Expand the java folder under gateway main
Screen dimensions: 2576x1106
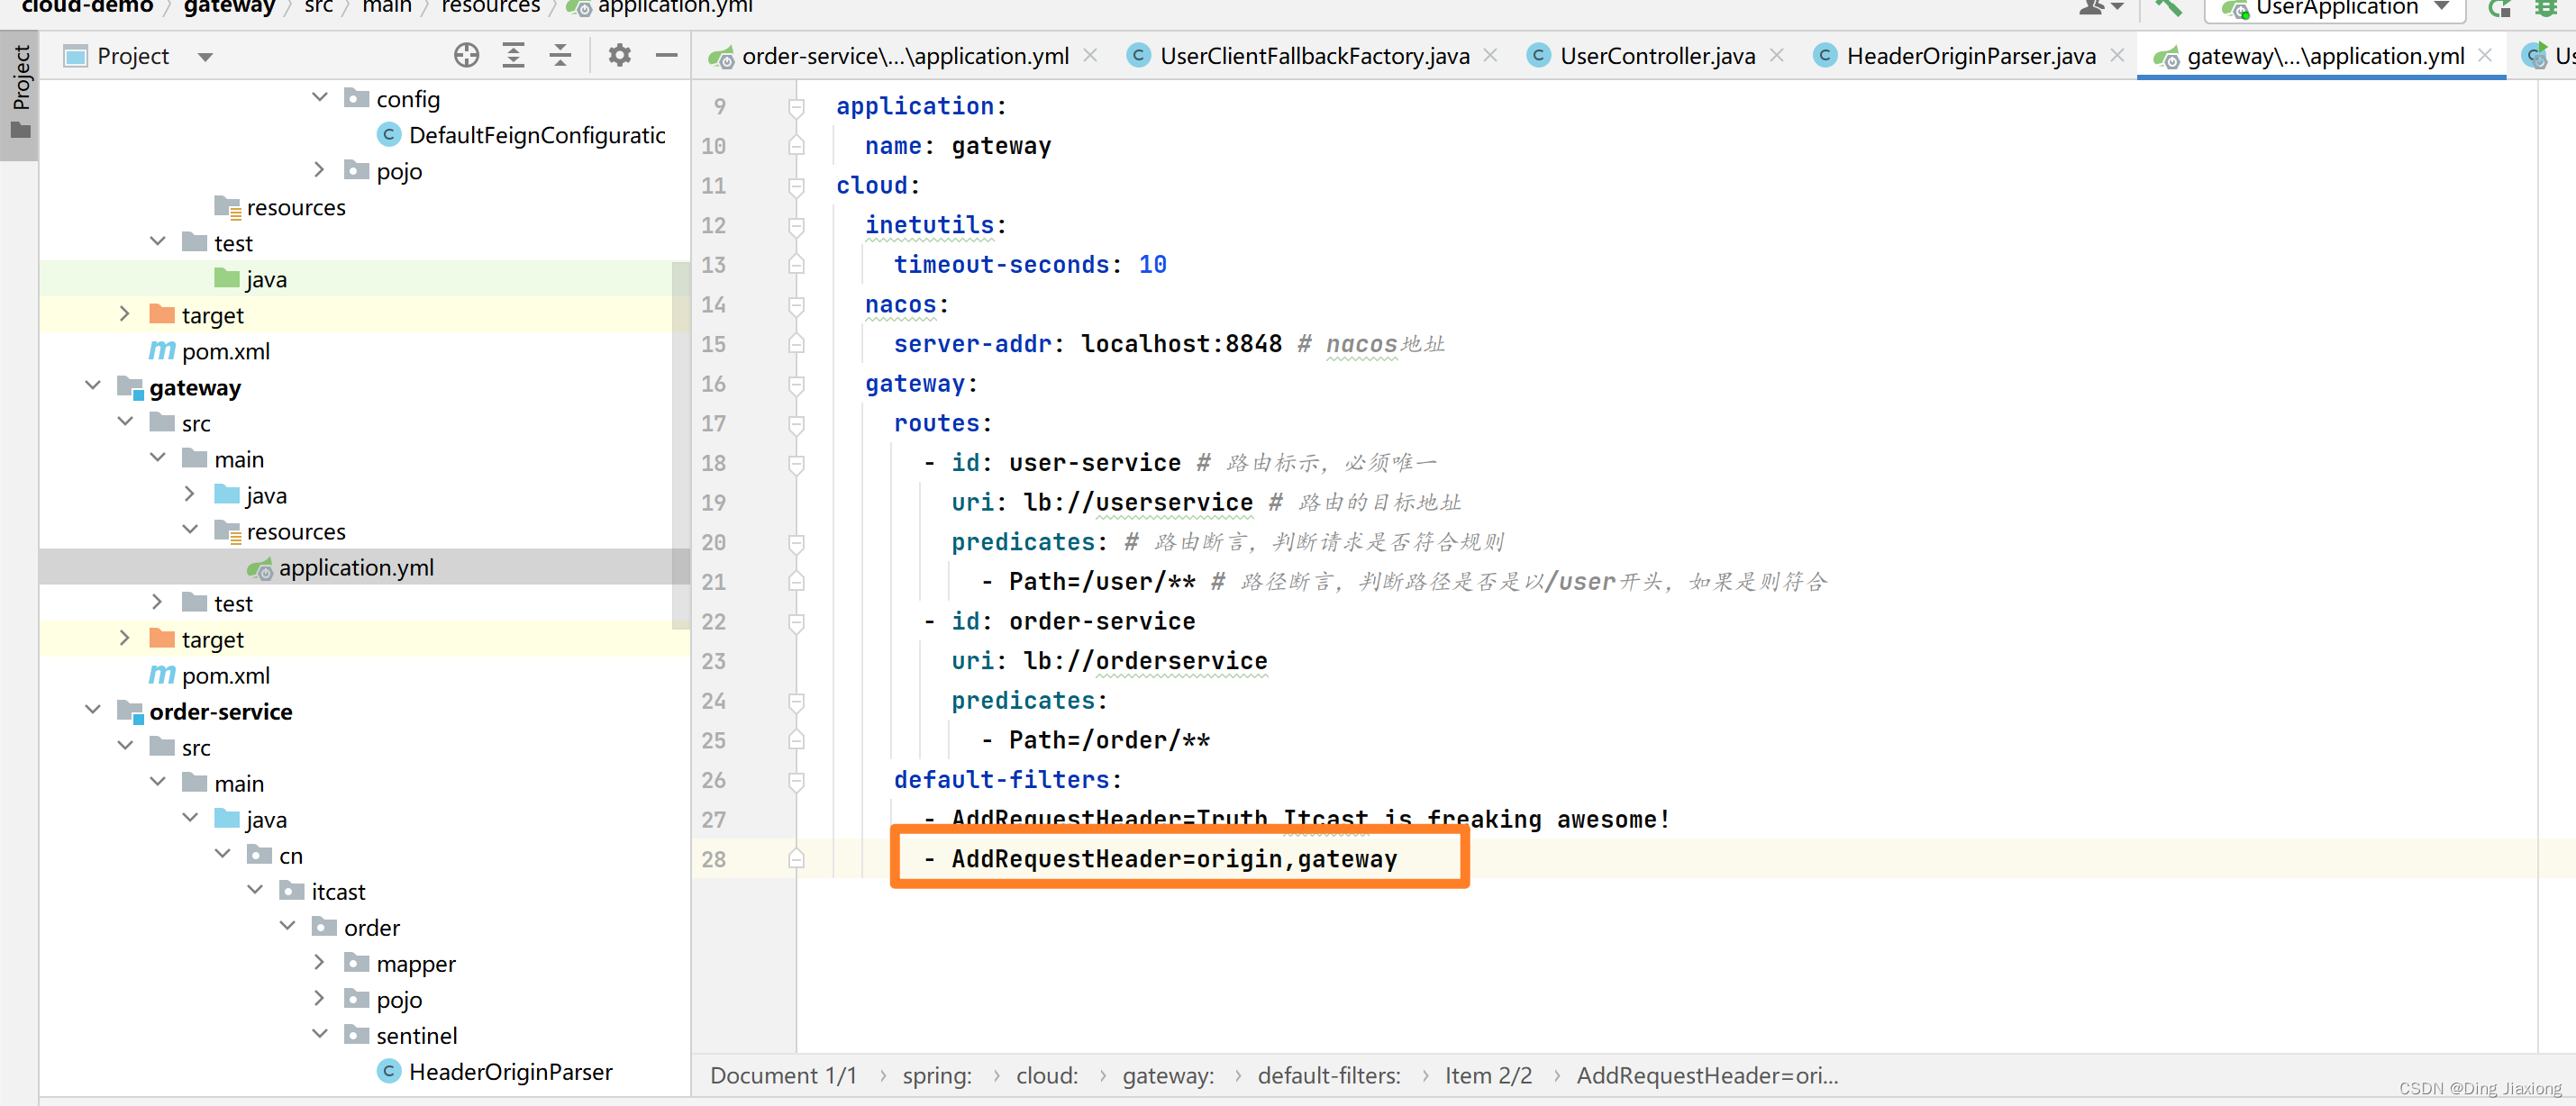tap(190, 493)
